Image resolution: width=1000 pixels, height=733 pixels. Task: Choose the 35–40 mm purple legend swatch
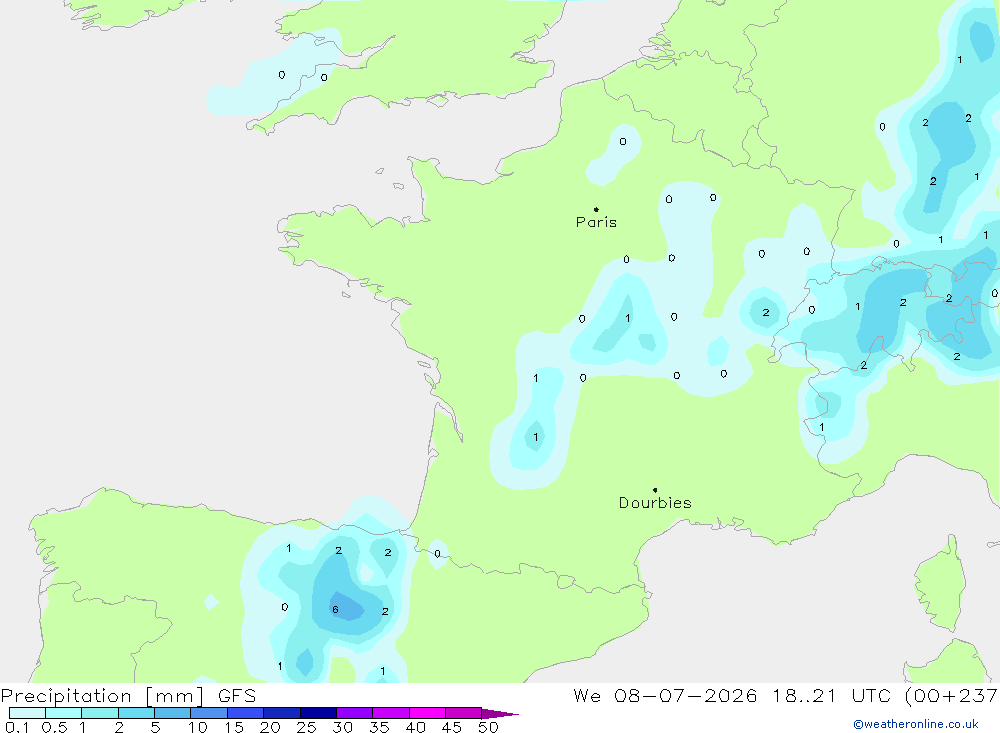pos(391,713)
